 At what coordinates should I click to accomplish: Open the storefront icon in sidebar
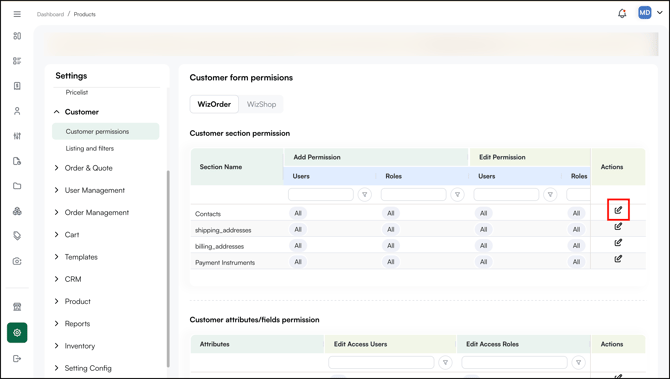[17, 307]
